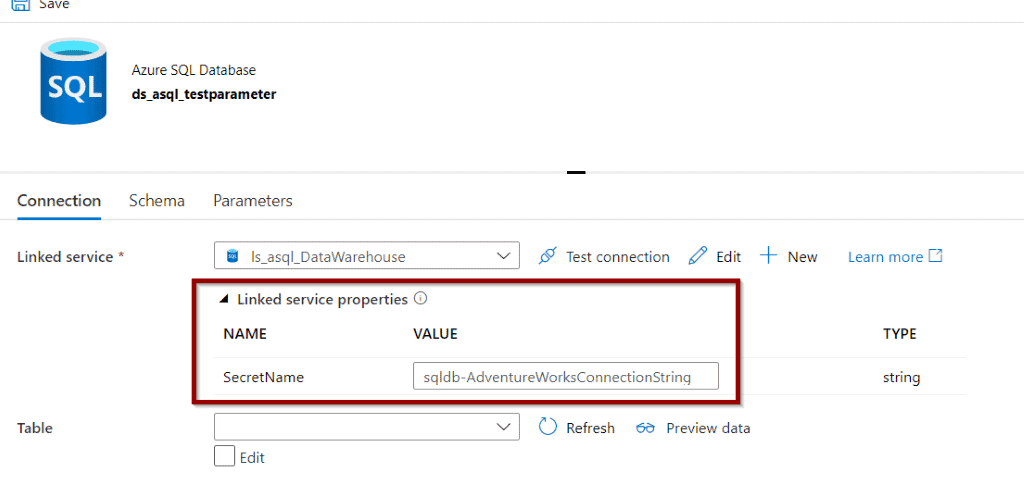Viewport: 1024px width, 499px height.
Task: Enable the Edit checkbox under Table
Action: coord(224,456)
